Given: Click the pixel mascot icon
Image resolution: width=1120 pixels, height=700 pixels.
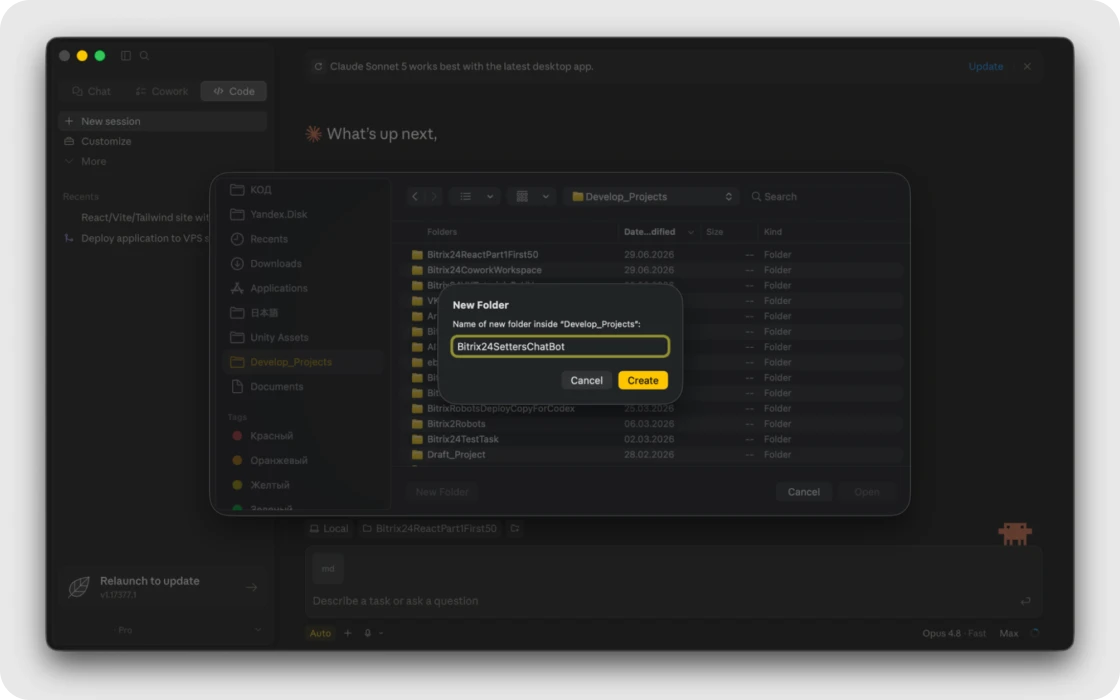Looking at the screenshot, I should pos(1015,534).
